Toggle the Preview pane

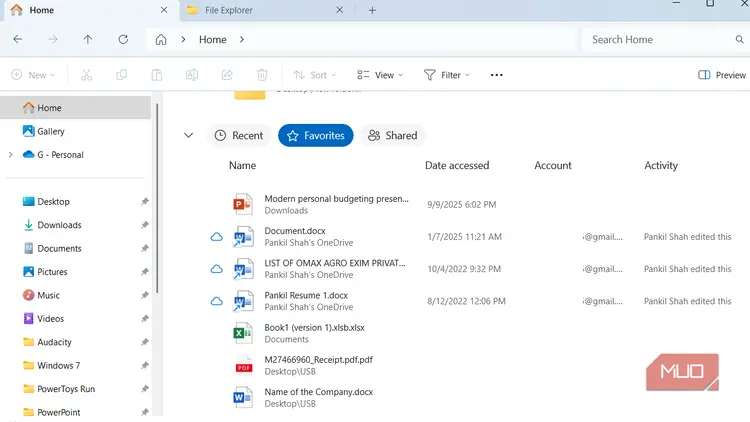[x=721, y=75]
